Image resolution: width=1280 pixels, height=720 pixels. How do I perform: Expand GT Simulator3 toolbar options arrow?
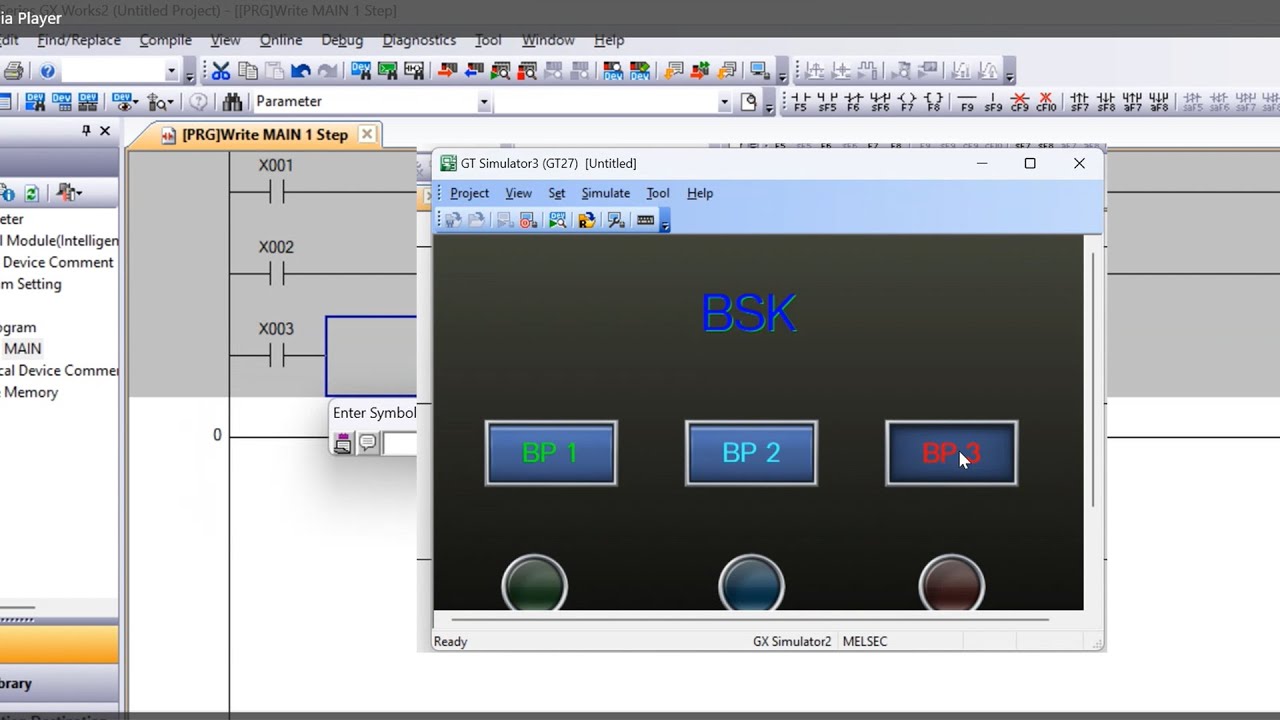665,221
